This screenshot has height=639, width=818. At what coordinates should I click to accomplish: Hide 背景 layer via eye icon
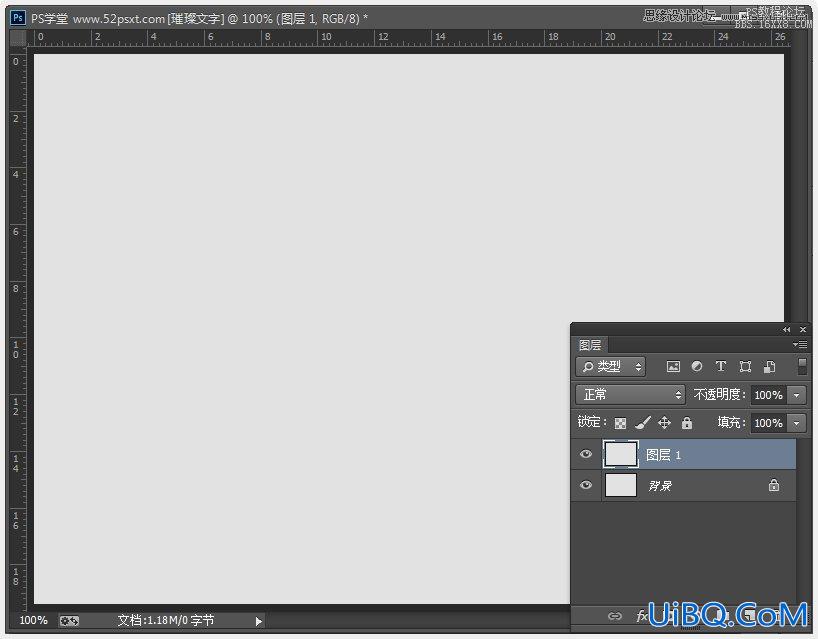pyautogui.click(x=586, y=485)
